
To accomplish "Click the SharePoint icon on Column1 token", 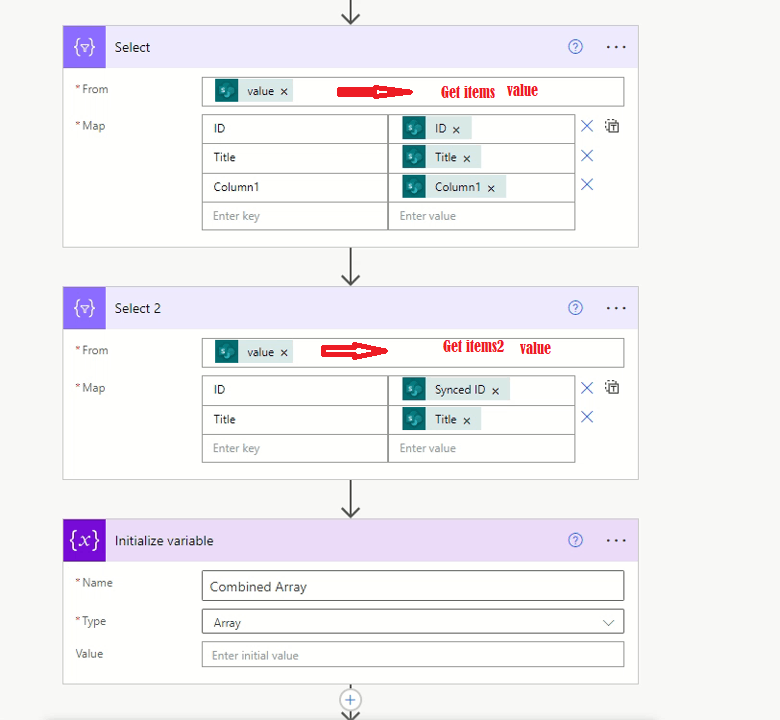I will tap(414, 187).
